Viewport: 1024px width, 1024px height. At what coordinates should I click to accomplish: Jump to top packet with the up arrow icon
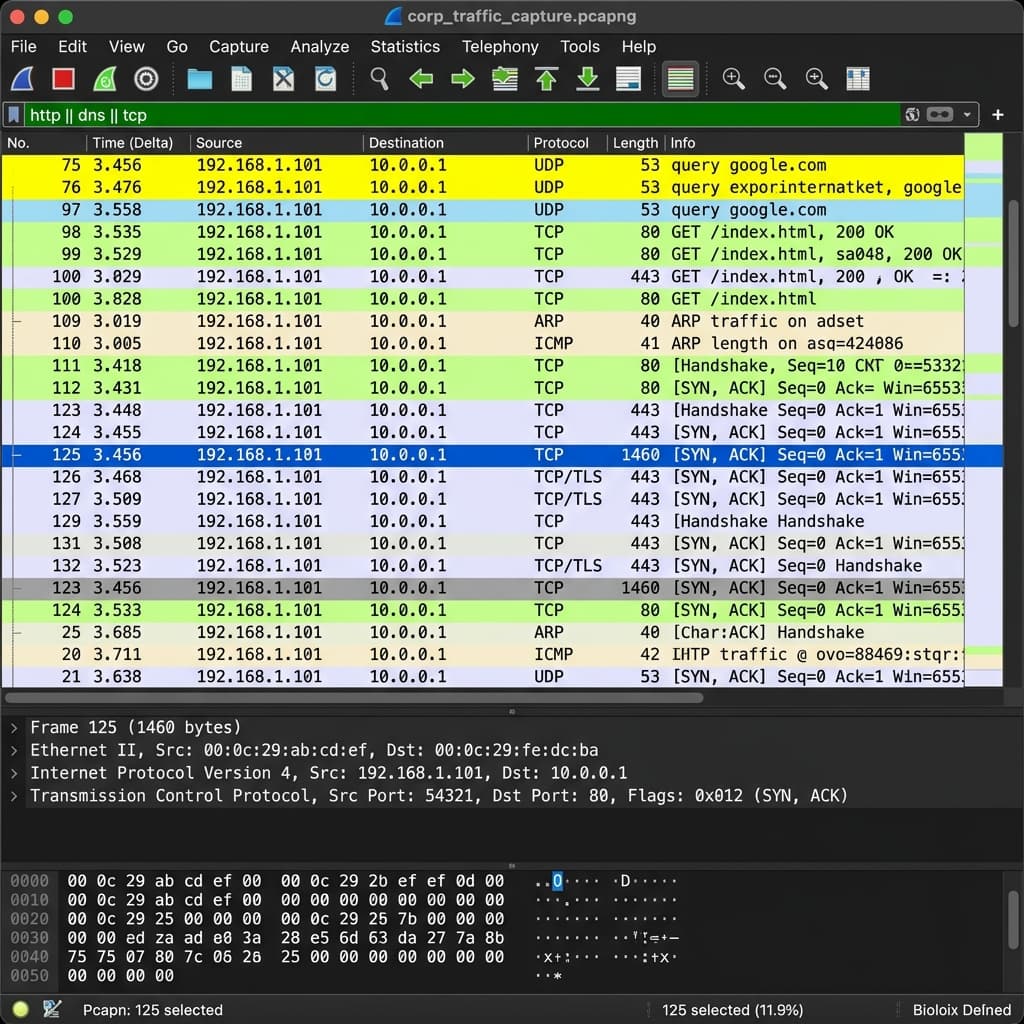[x=546, y=79]
